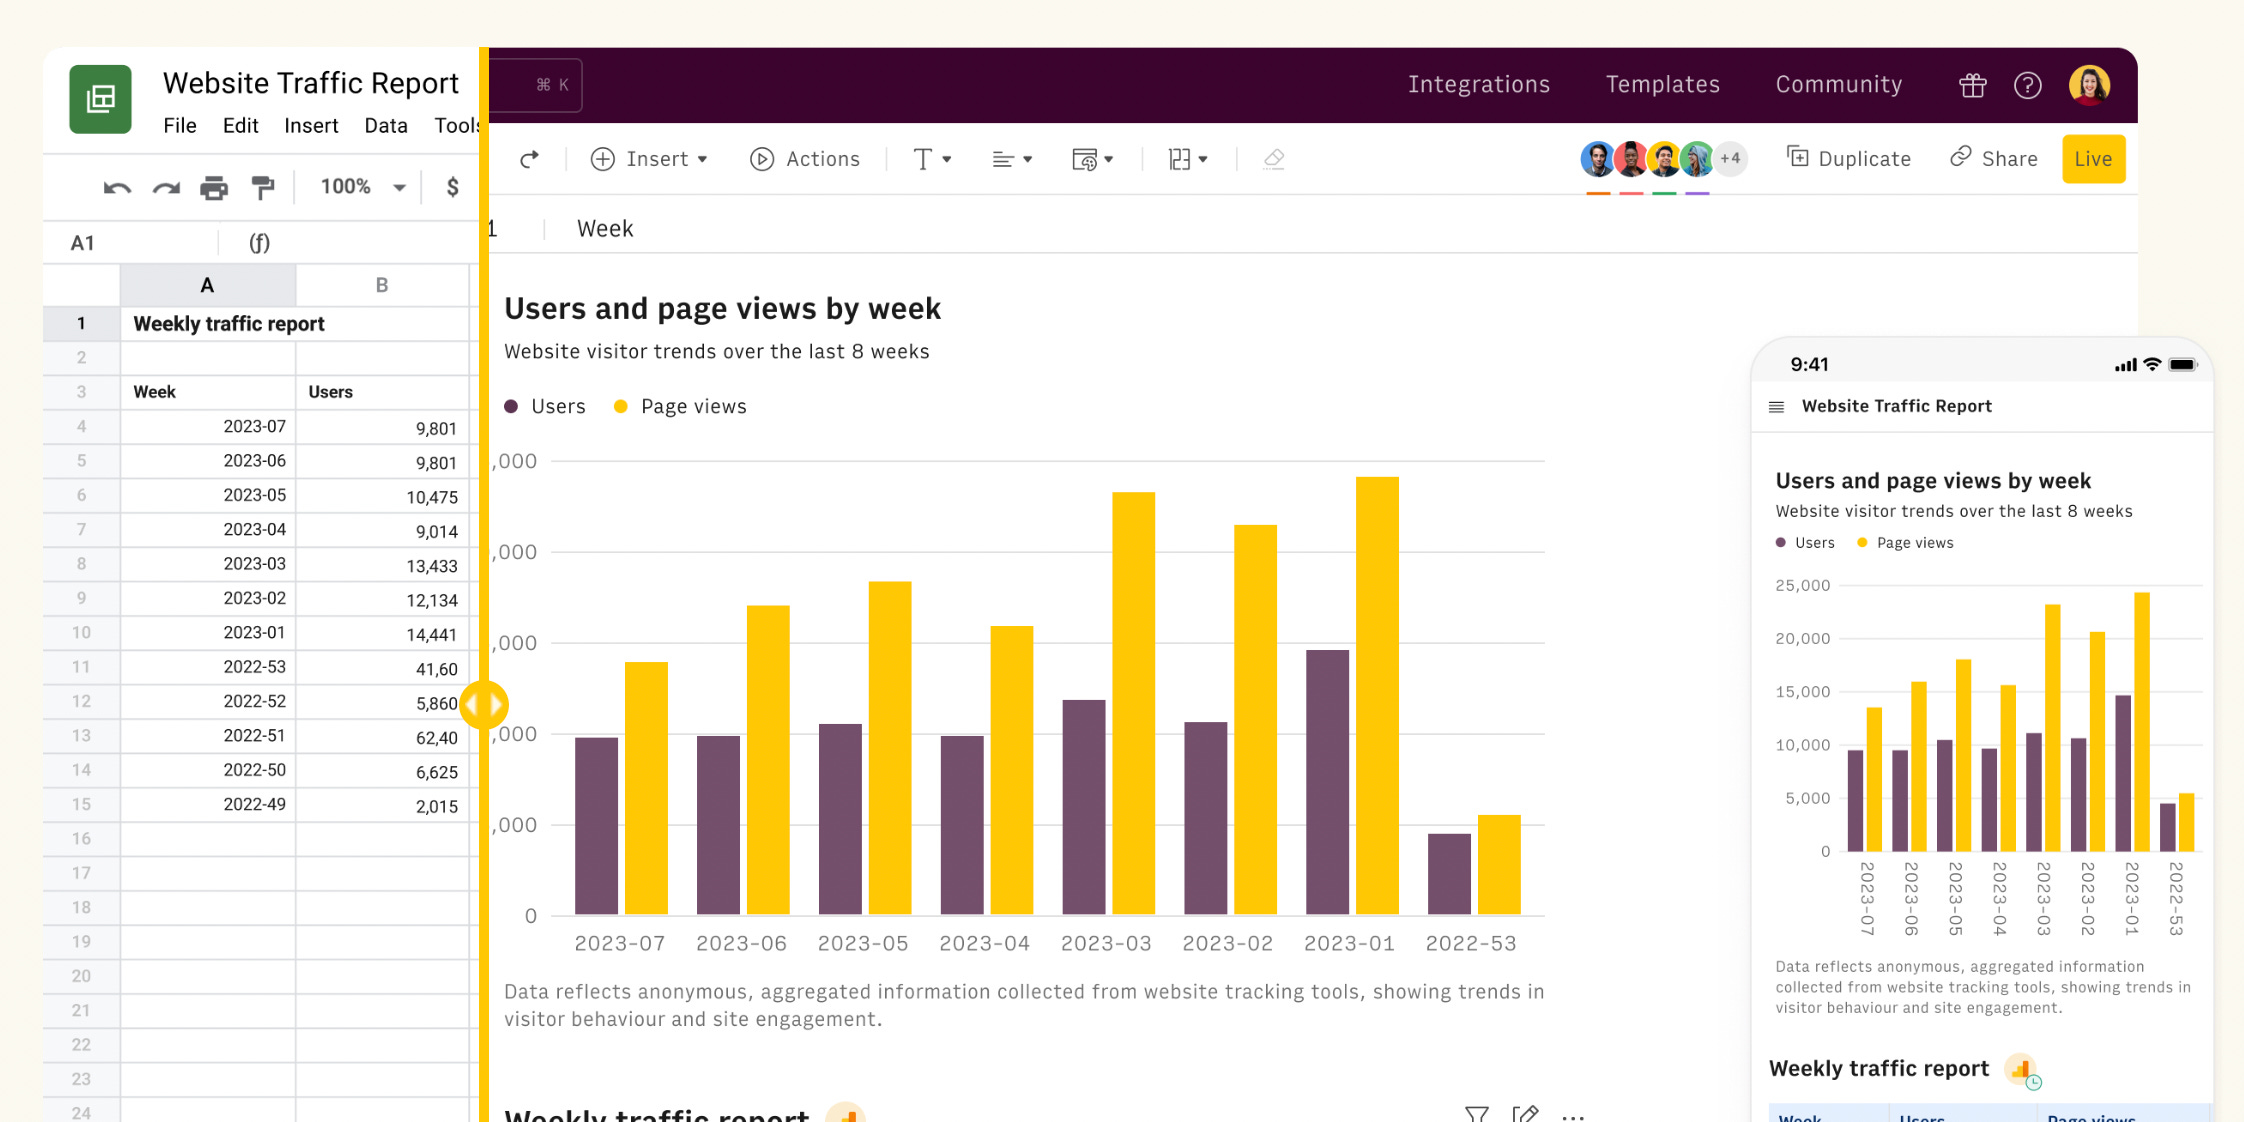
Task: Click the yellow comparison slider handle
Action: point(484,705)
